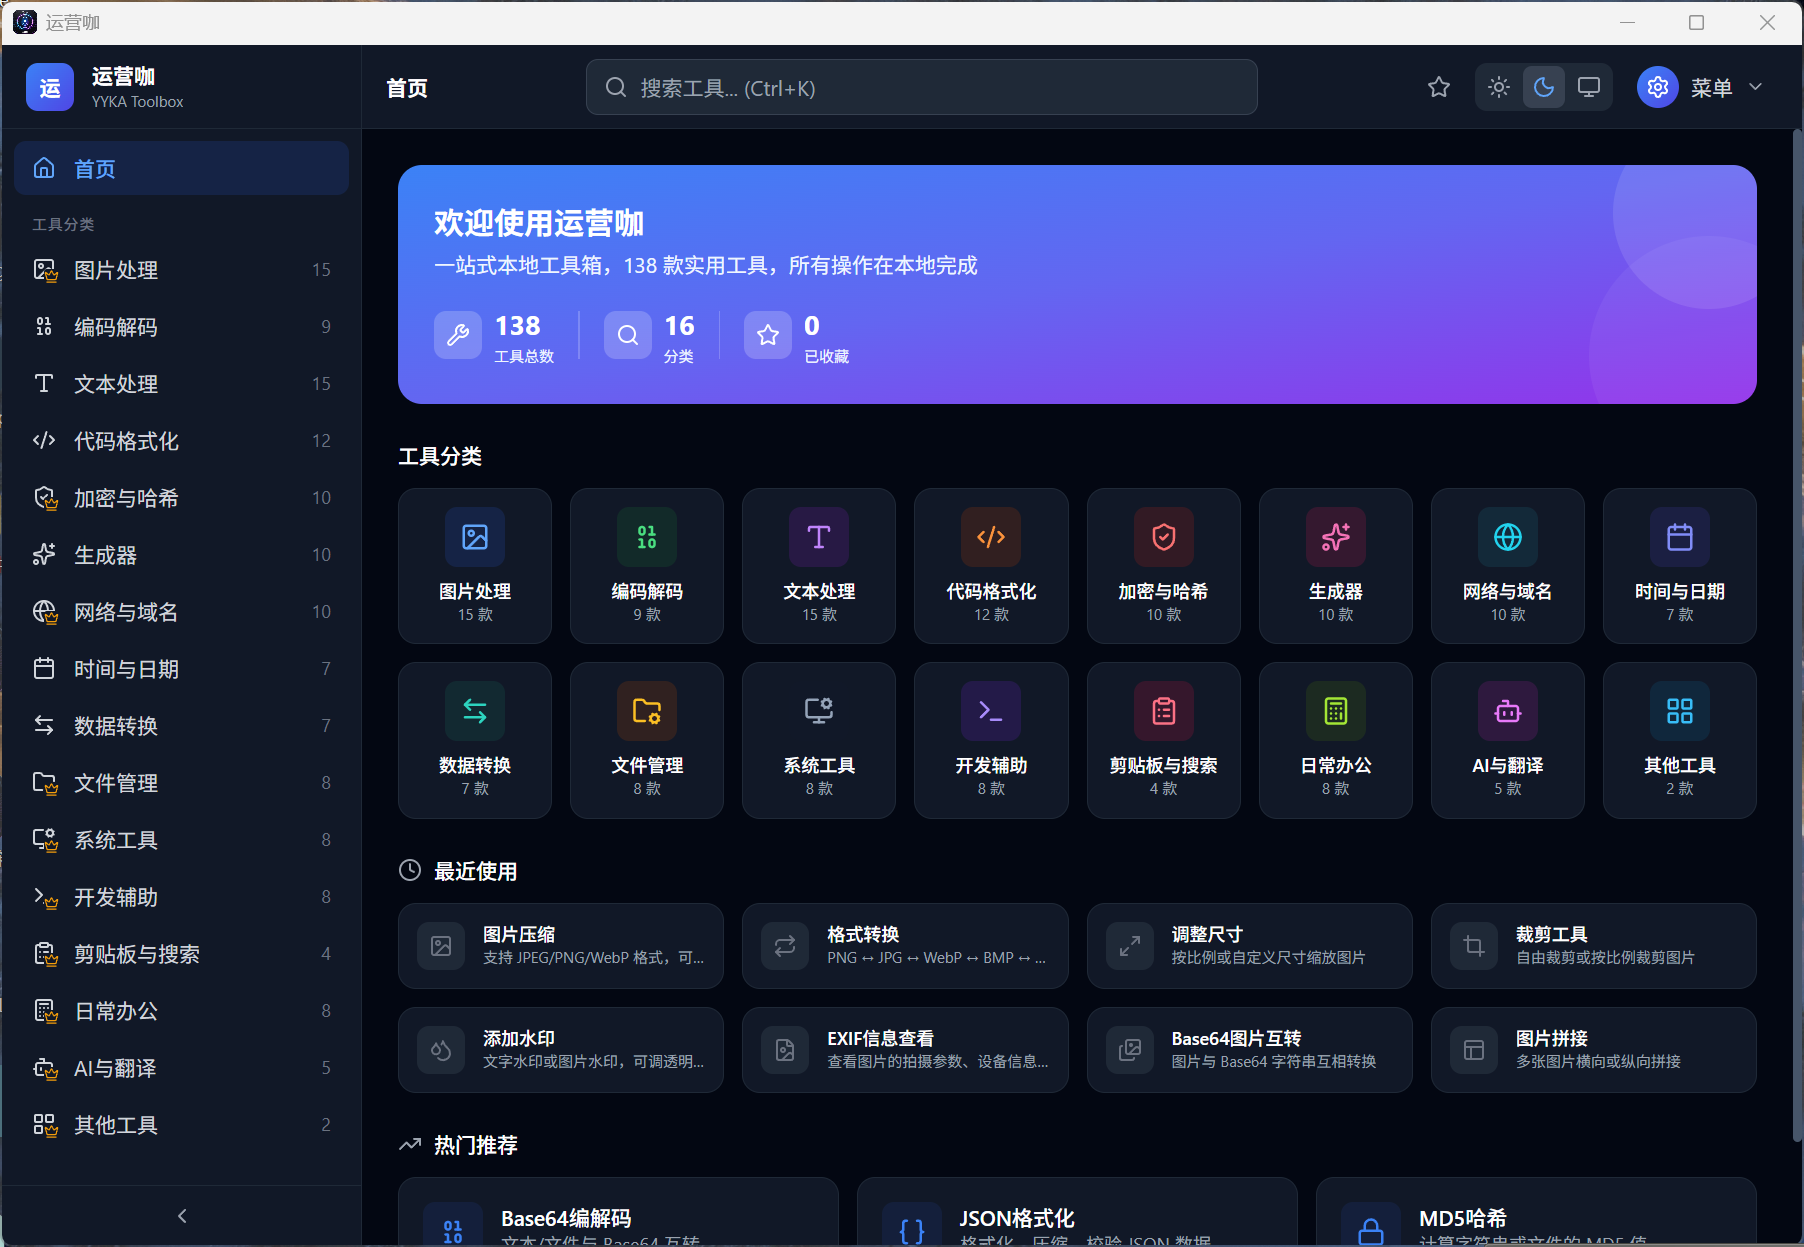Click the favorites star icon in header

point(1439,88)
